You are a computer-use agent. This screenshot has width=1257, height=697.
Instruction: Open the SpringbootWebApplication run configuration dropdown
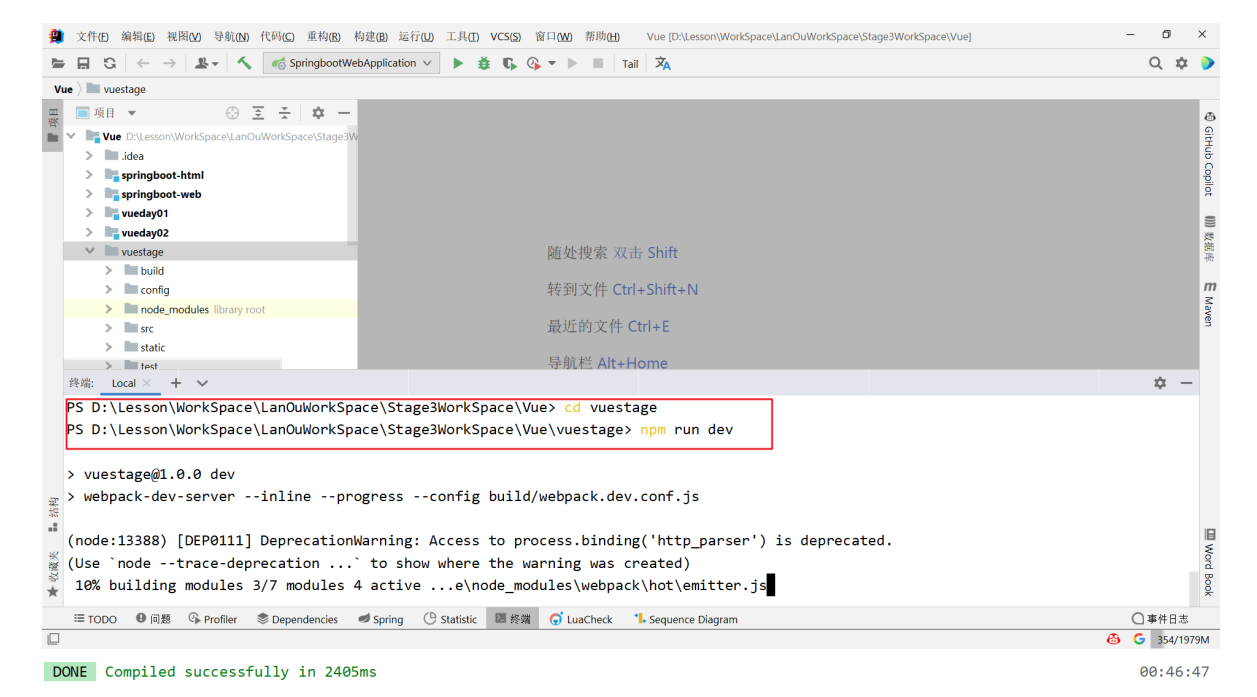coord(352,63)
